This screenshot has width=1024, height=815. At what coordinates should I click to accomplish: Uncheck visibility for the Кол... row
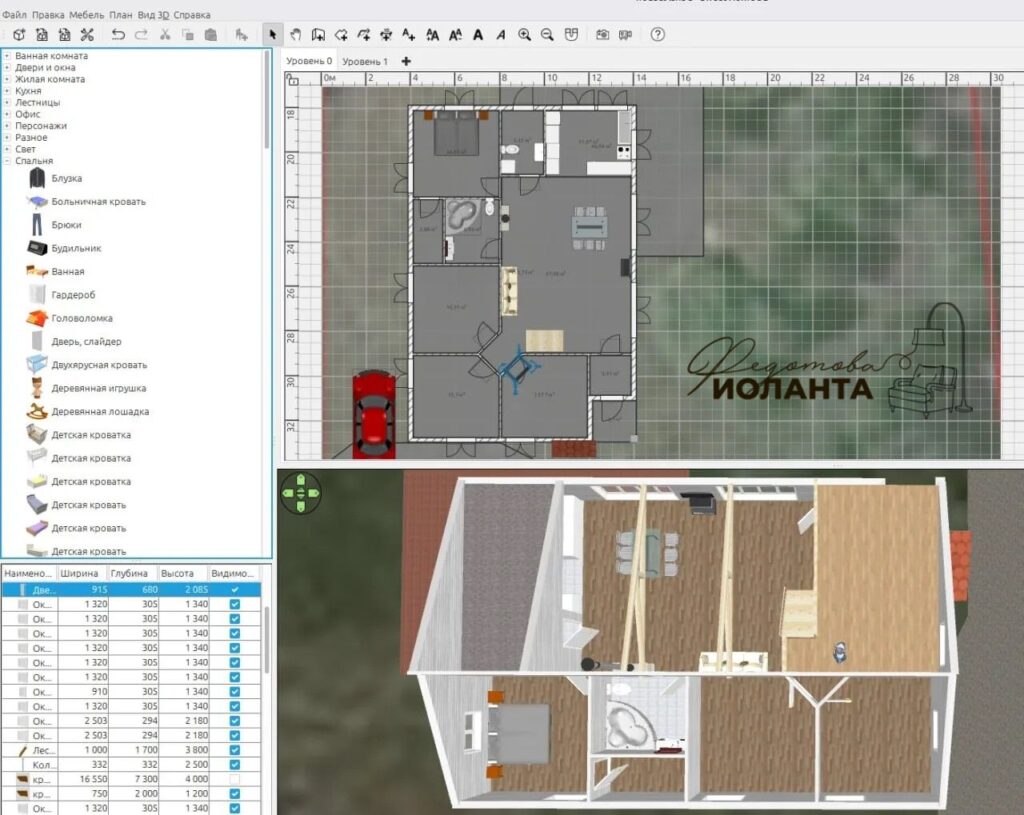click(234, 764)
